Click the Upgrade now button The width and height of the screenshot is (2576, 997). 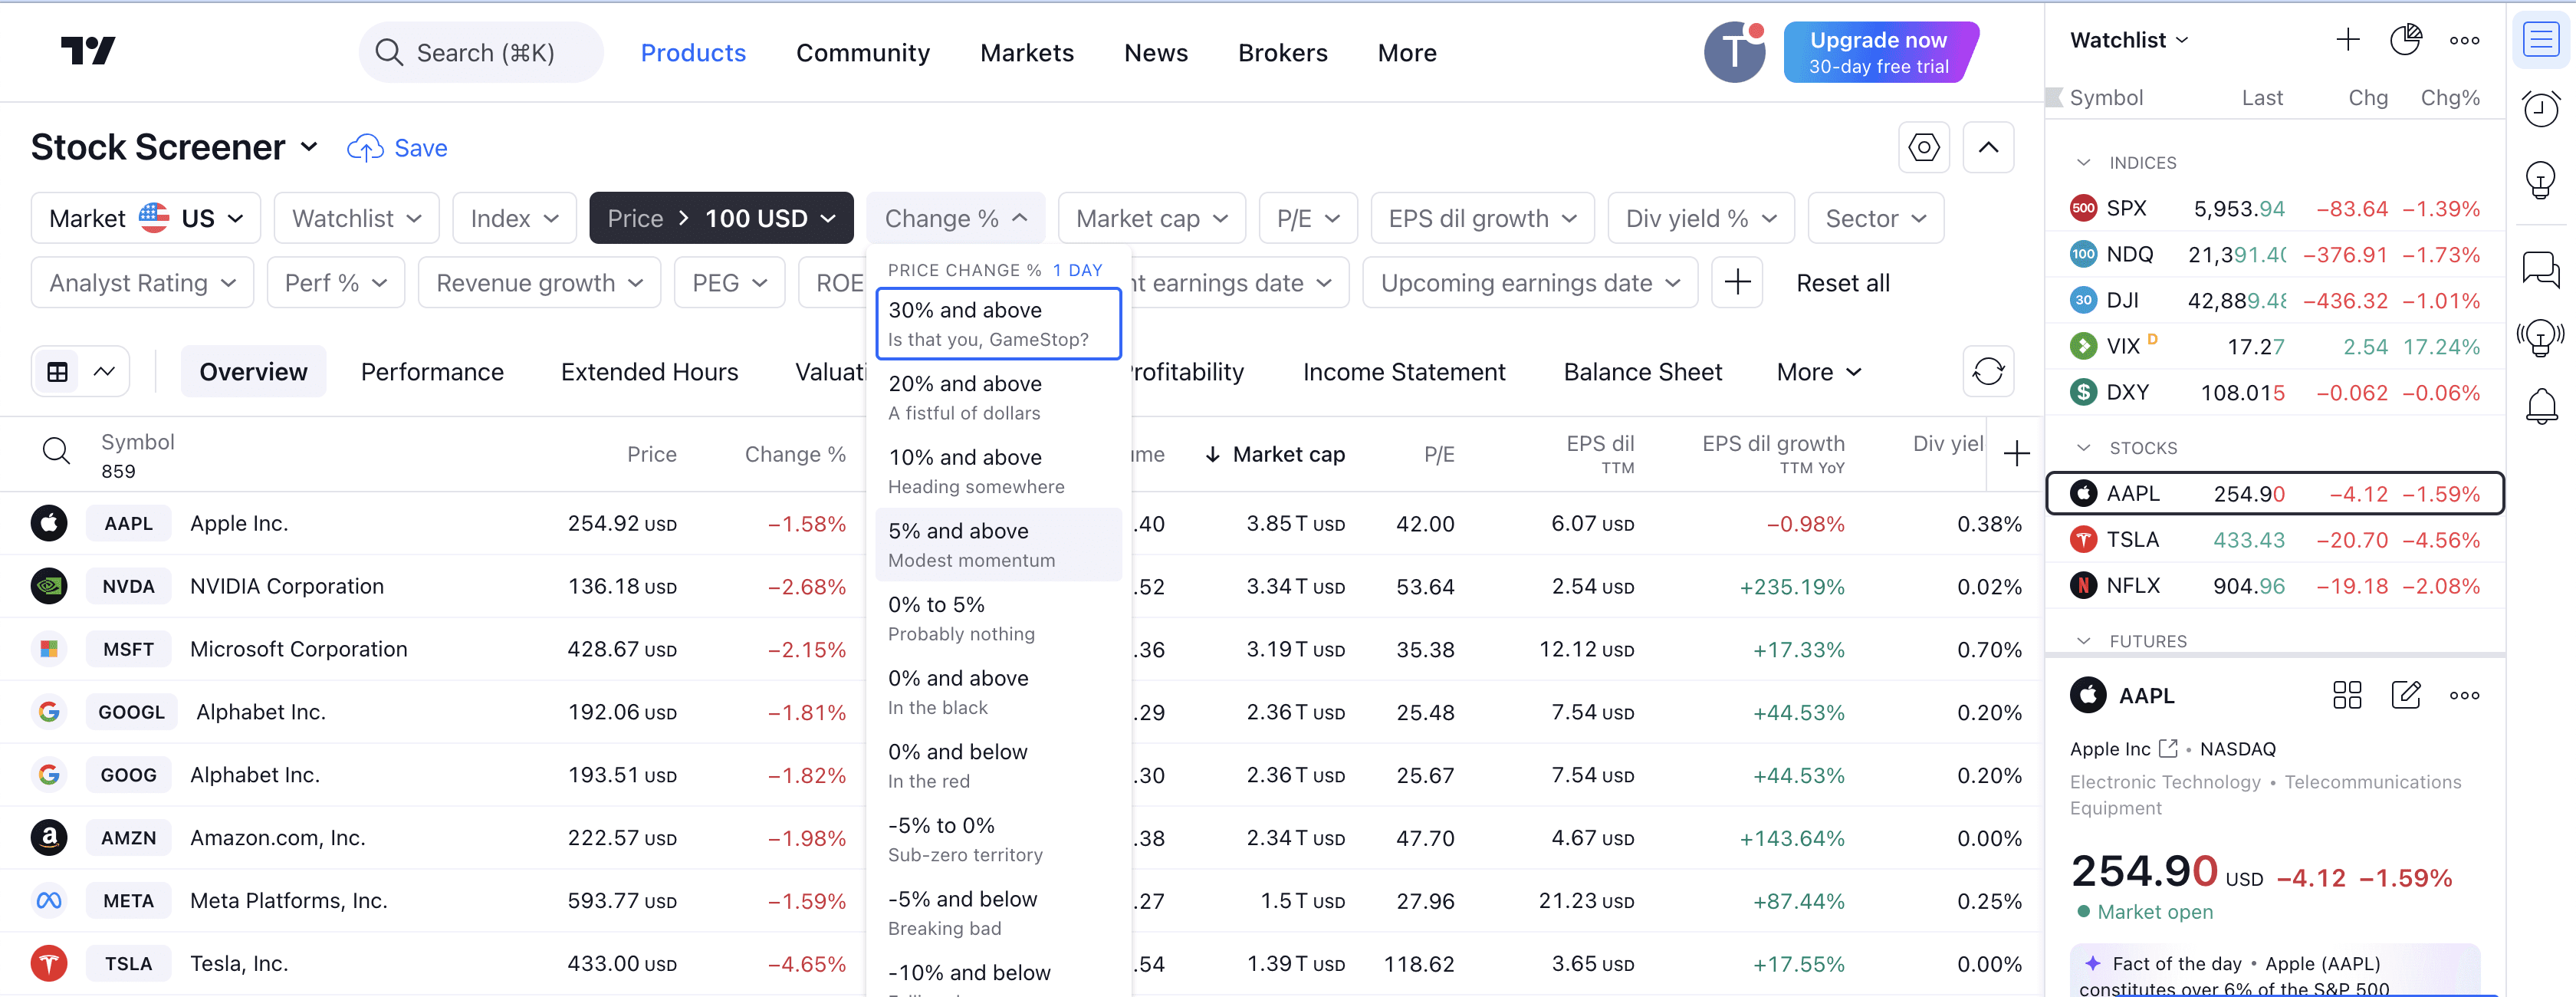point(1879,52)
